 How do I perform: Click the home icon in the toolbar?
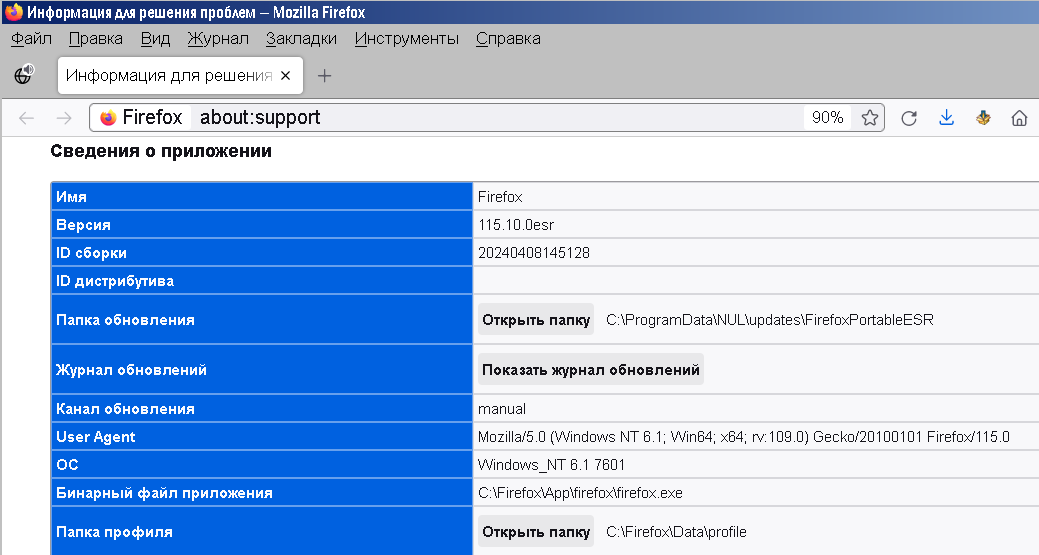[x=1019, y=118]
